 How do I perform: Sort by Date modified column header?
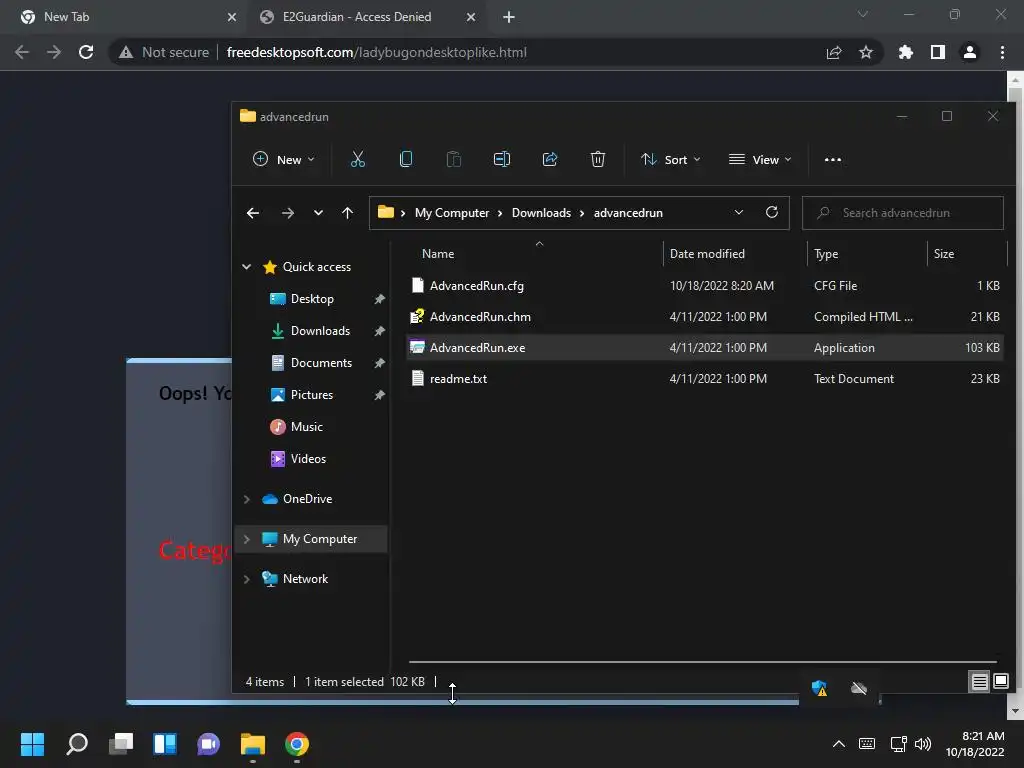pos(735,254)
